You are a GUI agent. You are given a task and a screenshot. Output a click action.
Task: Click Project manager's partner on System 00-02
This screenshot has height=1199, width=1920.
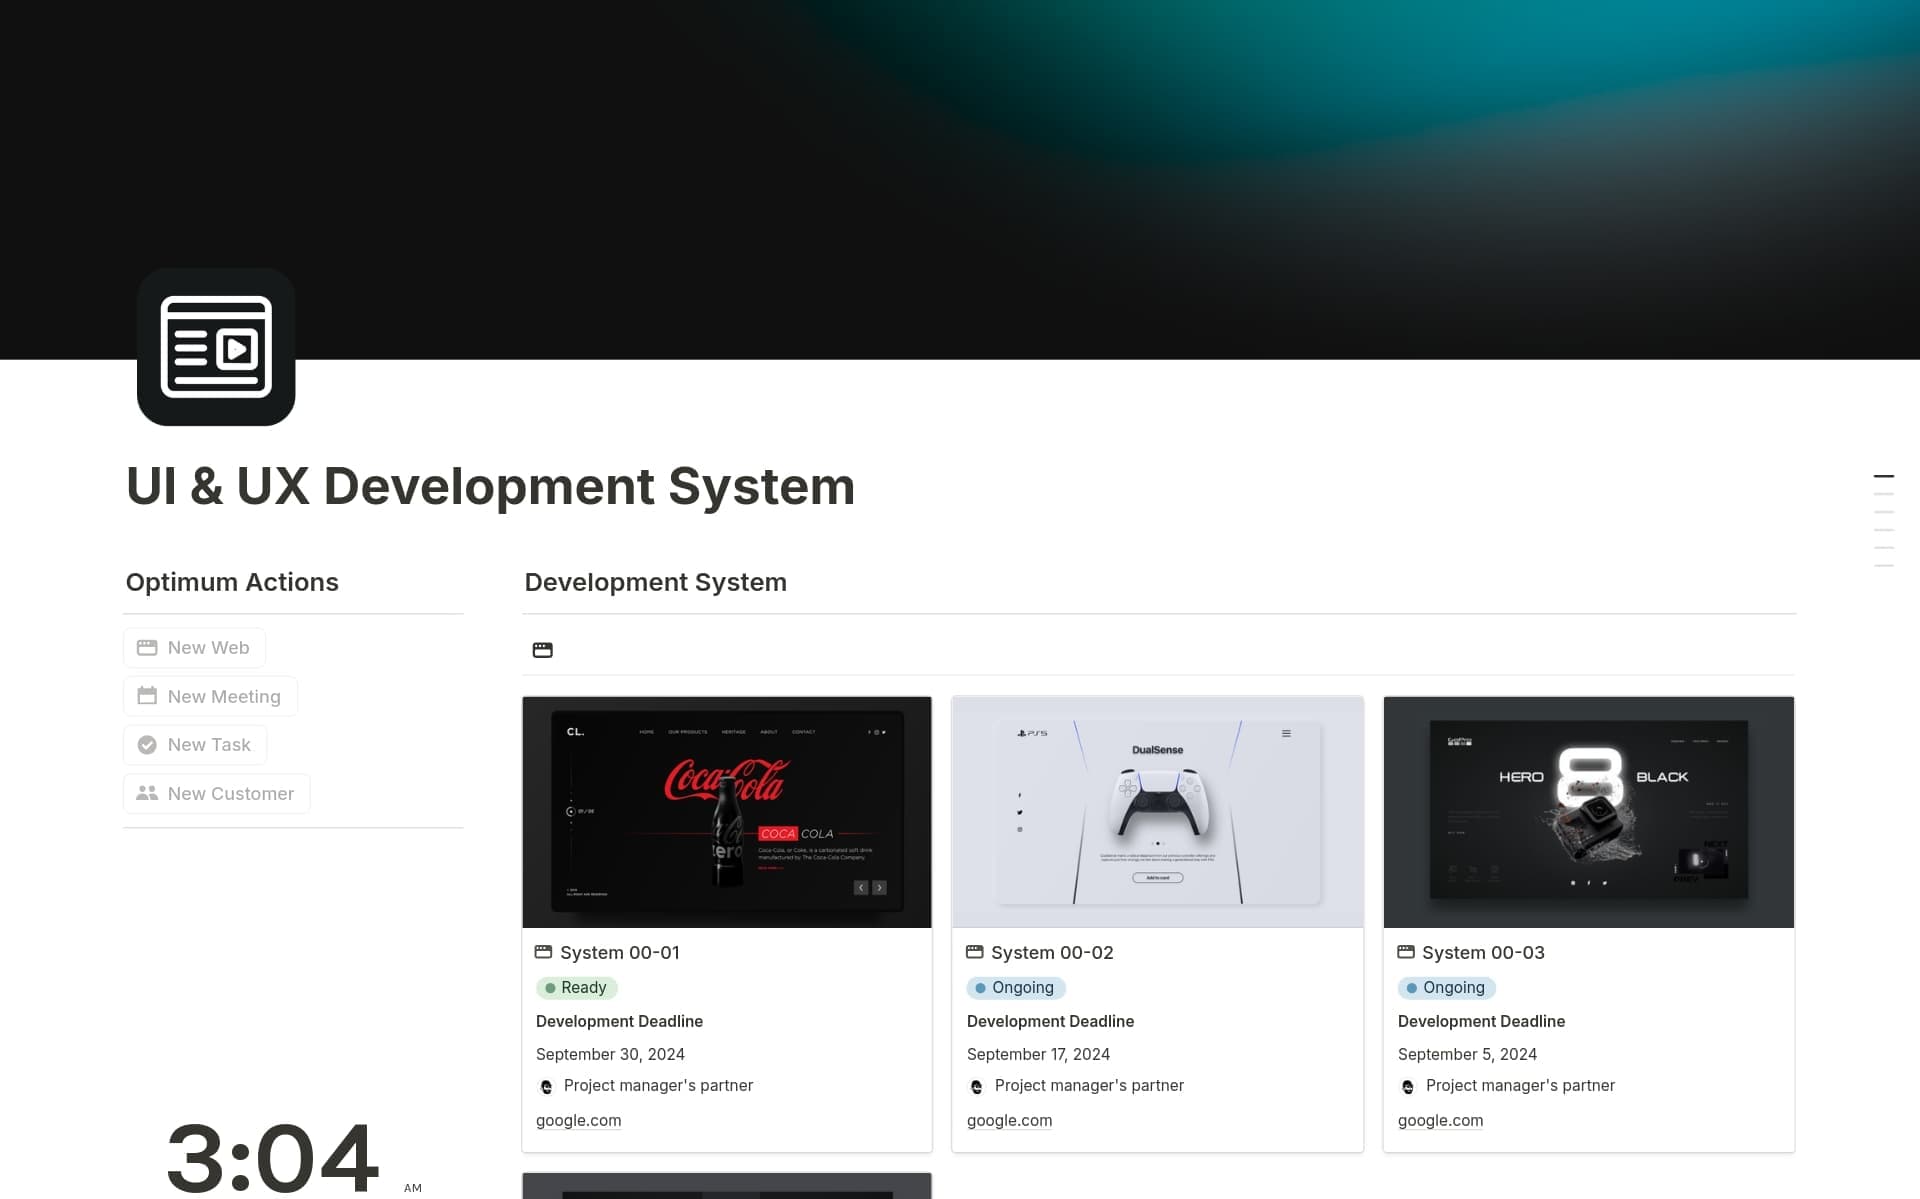pyautogui.click(x=1089, y=1086)
